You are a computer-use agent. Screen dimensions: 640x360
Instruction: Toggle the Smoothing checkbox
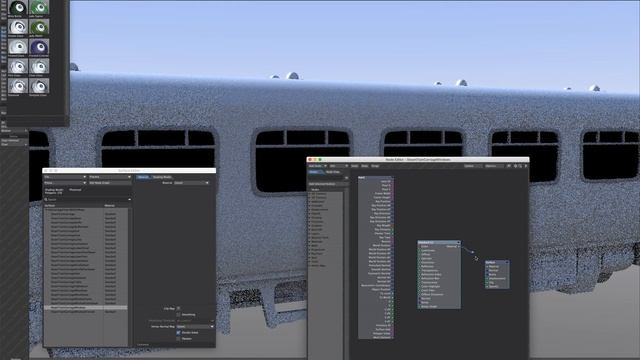178,315
